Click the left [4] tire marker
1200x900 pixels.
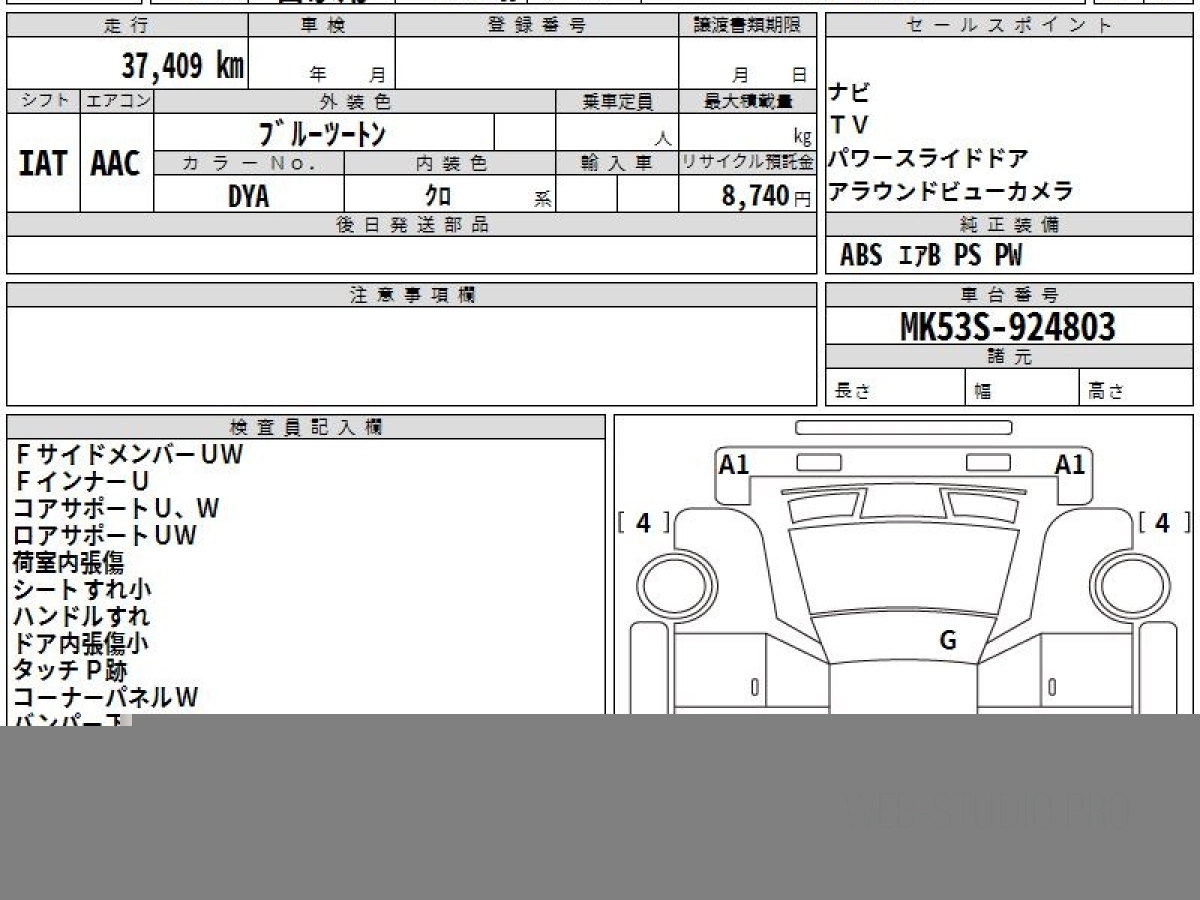pyautogui.click(x=643, y=523)
